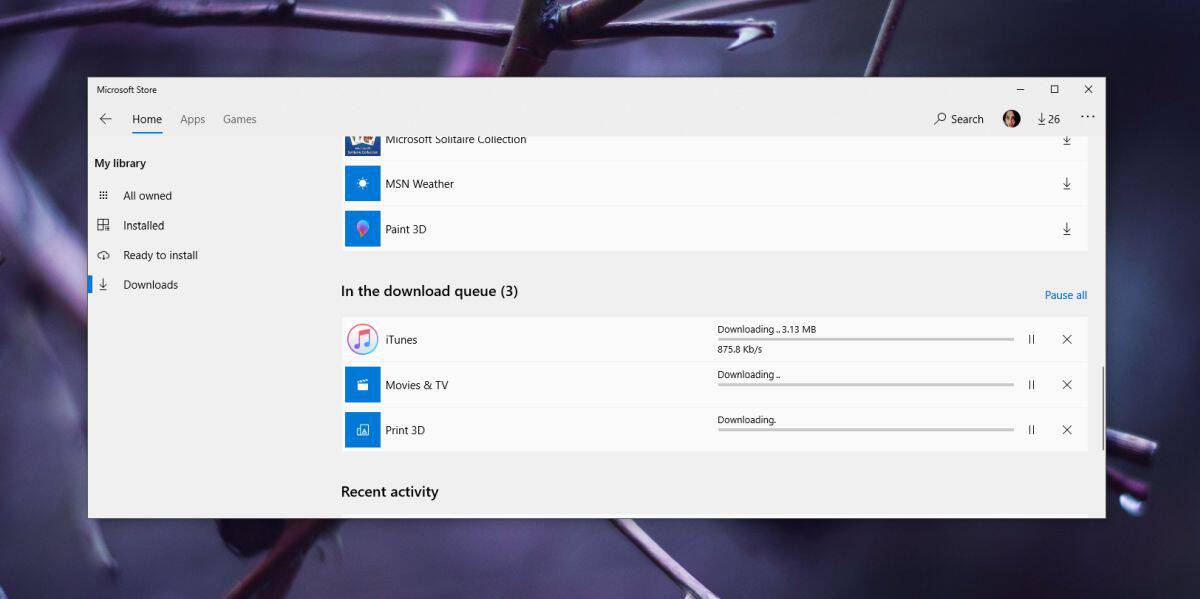The height and width of the screenshot is (599, 1200).
Task: Click the 'Recent activity' heading
Action: (390, 492)
